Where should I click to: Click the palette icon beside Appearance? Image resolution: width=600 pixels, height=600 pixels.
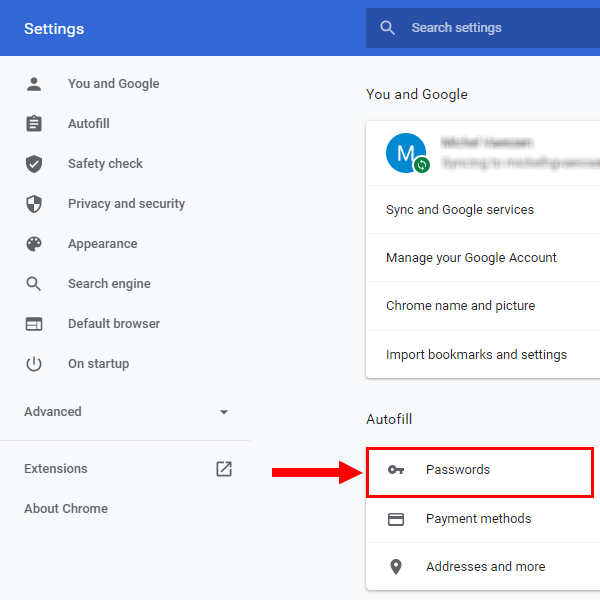34,244
